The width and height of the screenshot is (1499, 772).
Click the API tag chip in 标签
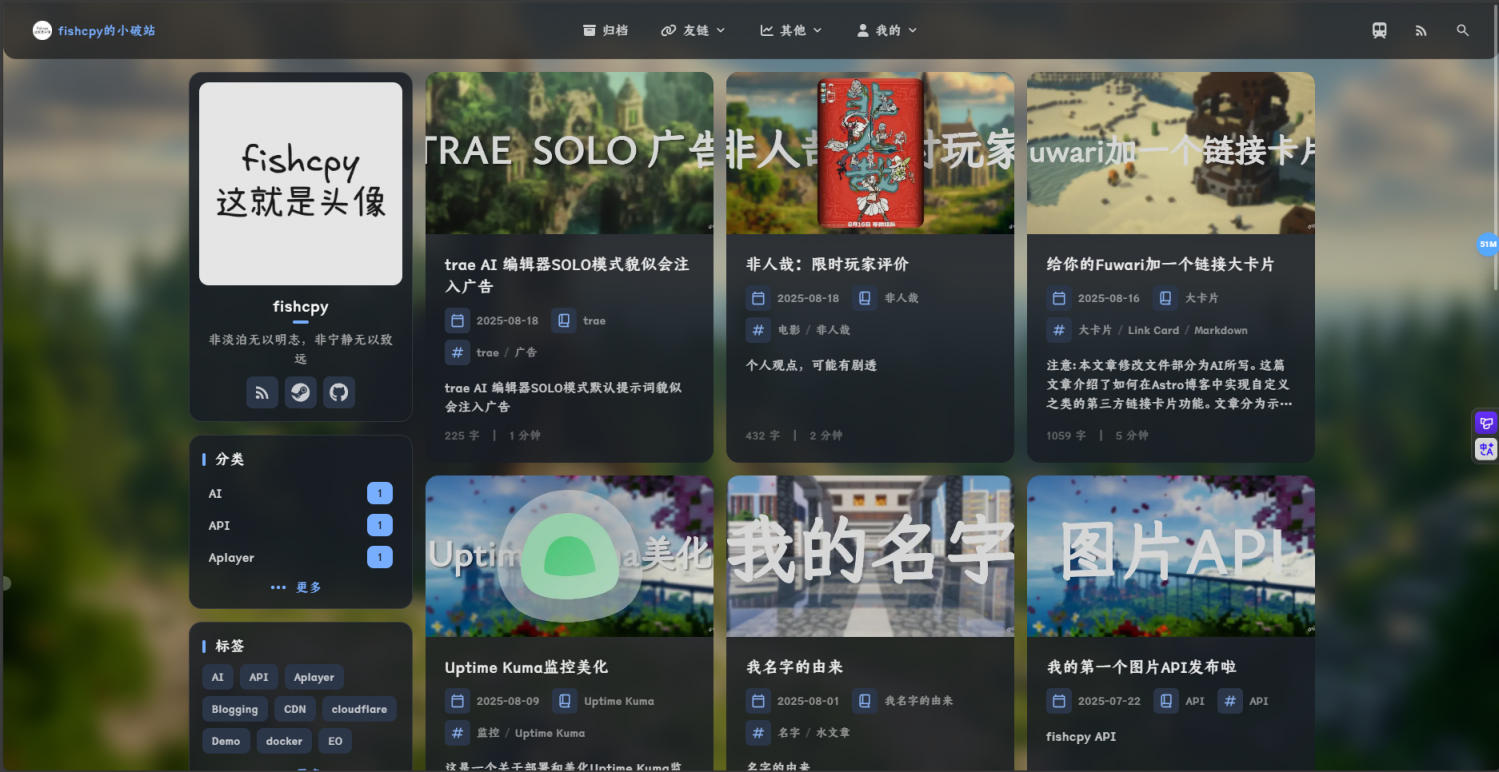click(x=259, y=677)
